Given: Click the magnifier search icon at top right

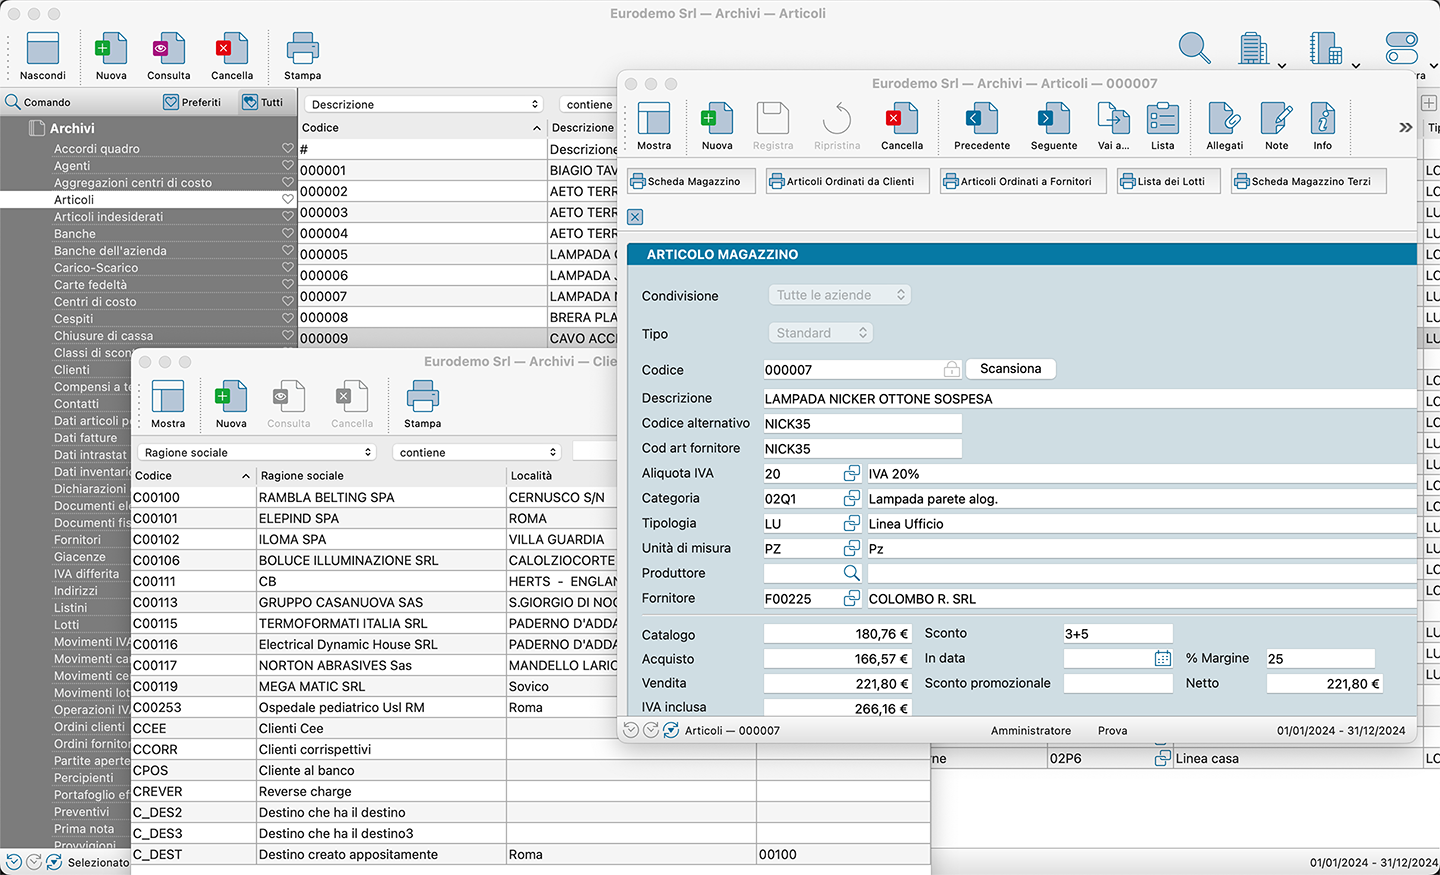Looking at the screenshot, I should pos(1194,48).
